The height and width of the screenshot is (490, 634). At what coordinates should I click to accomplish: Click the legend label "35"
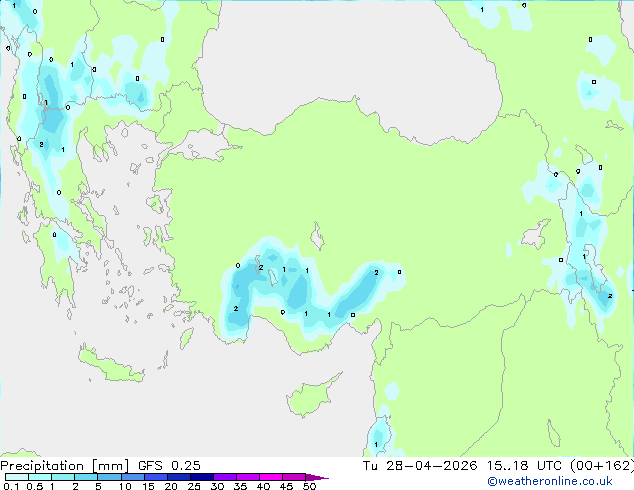tap(240, 486)
